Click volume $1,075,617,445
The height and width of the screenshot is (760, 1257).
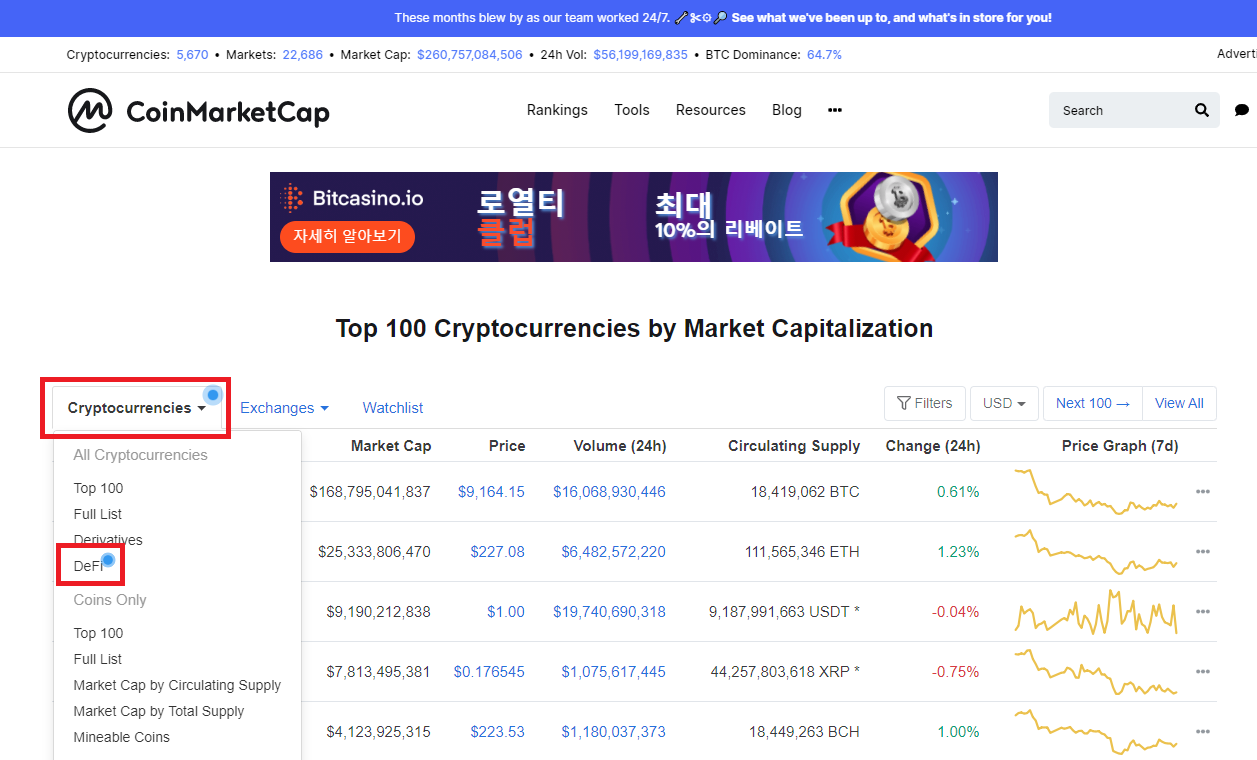(x=613, y=672)
